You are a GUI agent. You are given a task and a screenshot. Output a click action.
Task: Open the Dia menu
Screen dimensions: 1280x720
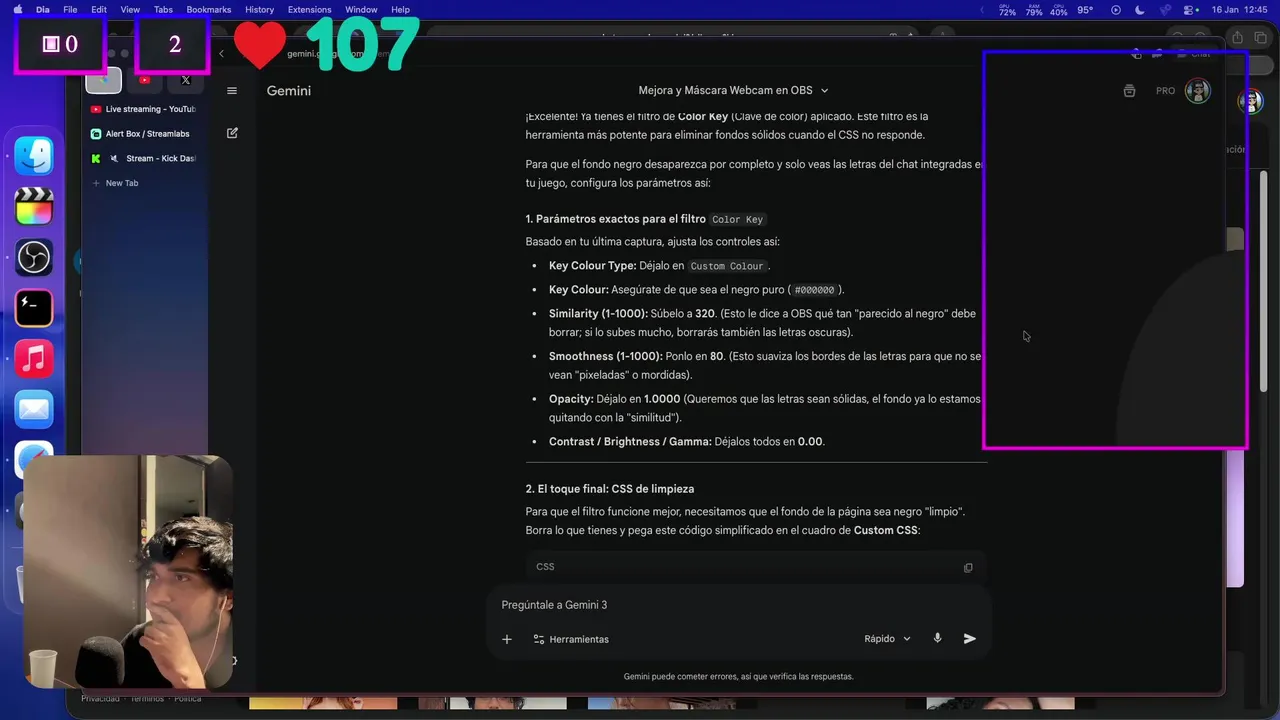(42, 9)
